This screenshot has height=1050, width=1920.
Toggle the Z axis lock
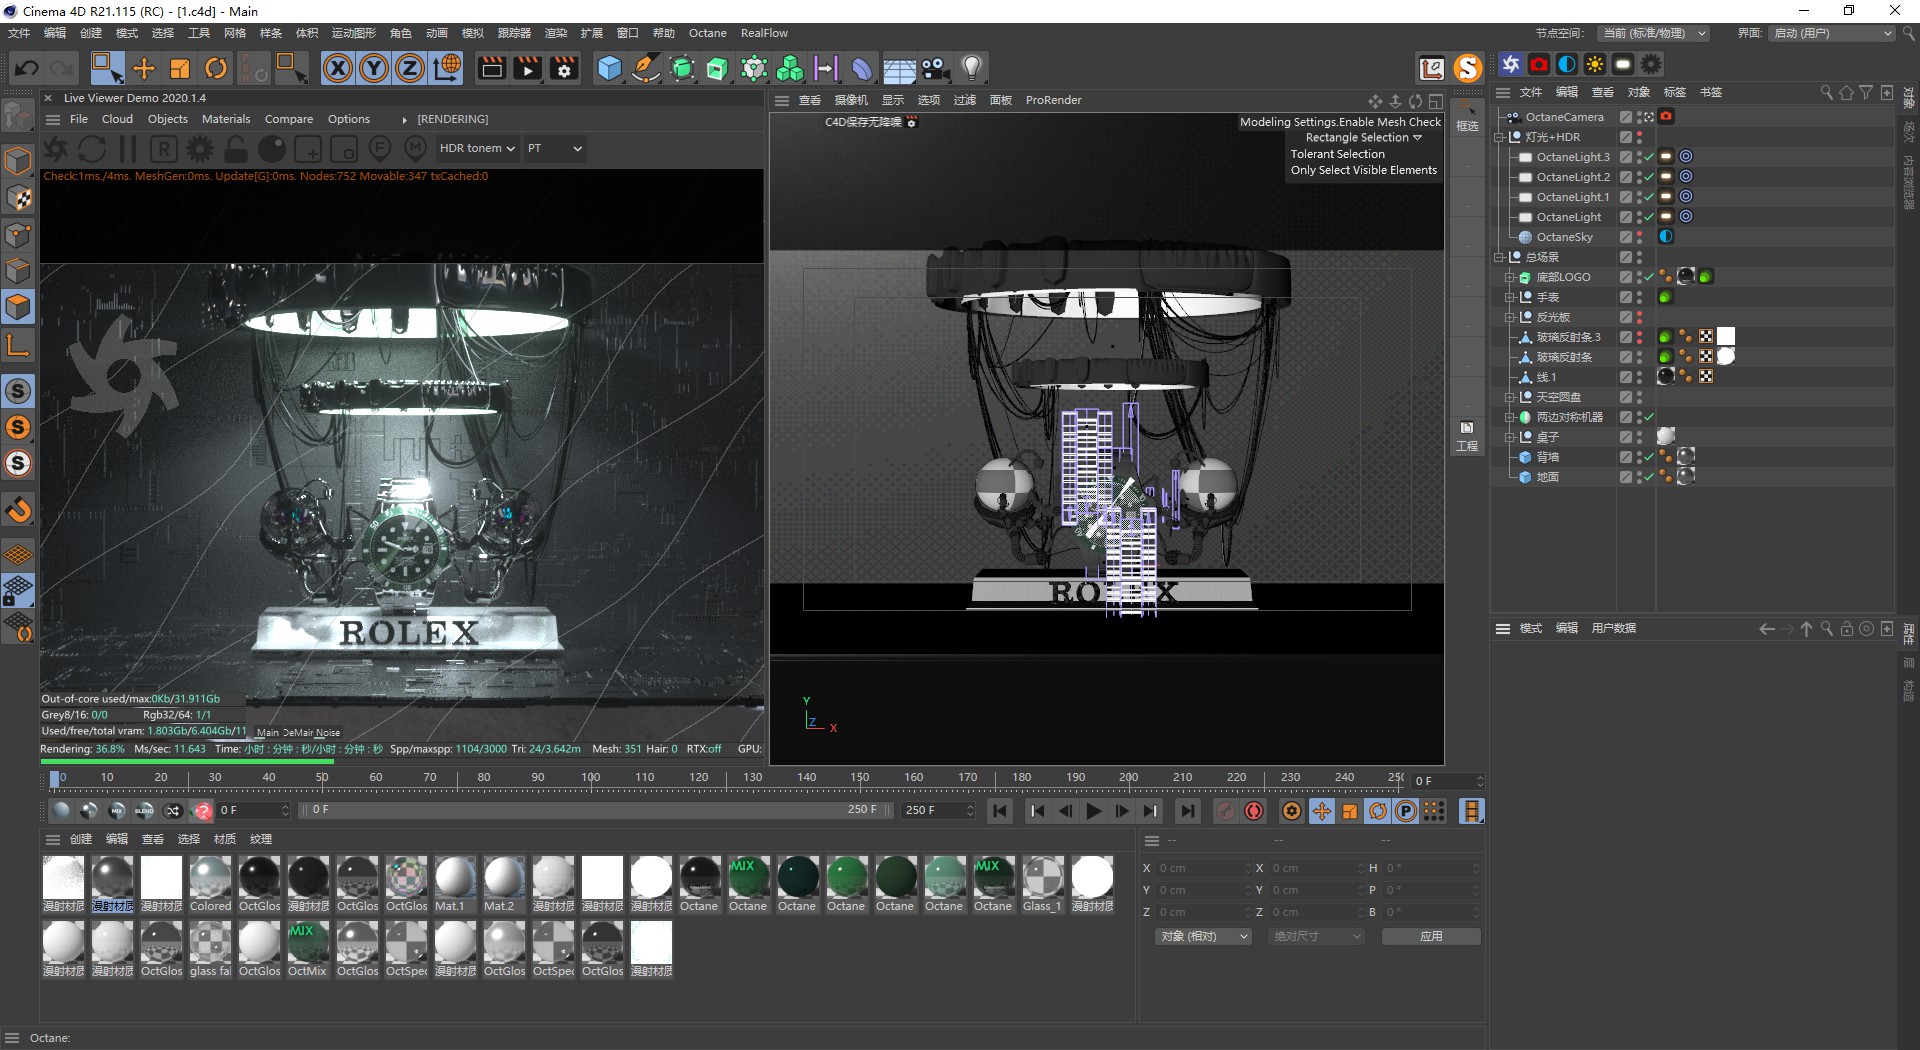click(411, 68)
